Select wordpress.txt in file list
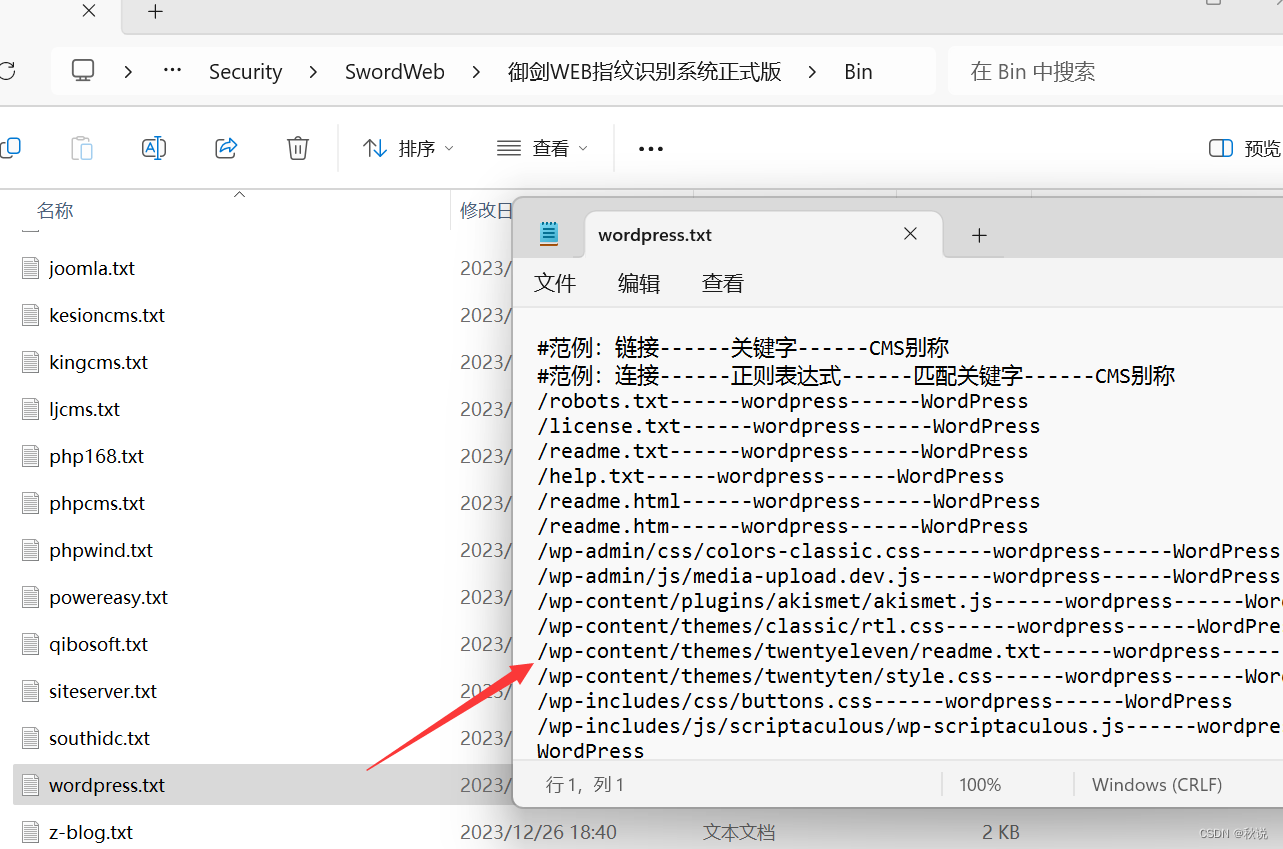Image resolution: width=1283 pixels, height=849 pixels. click(x=107, y=785)
